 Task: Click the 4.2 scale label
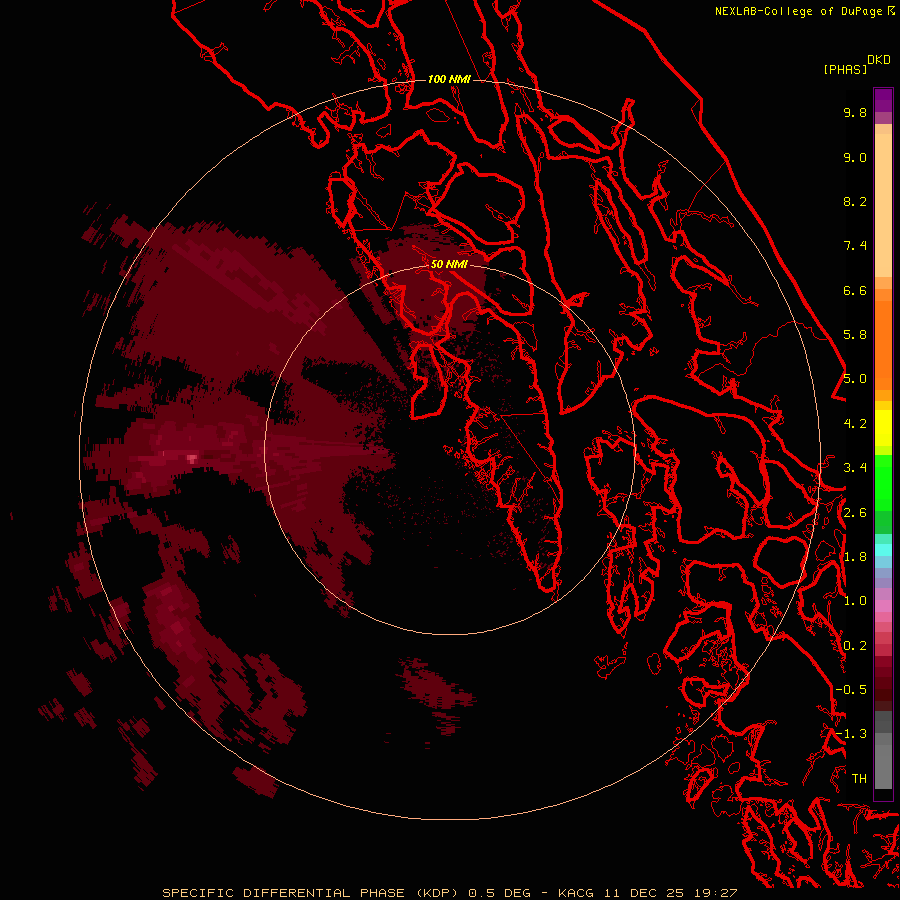tap(855, 424)
